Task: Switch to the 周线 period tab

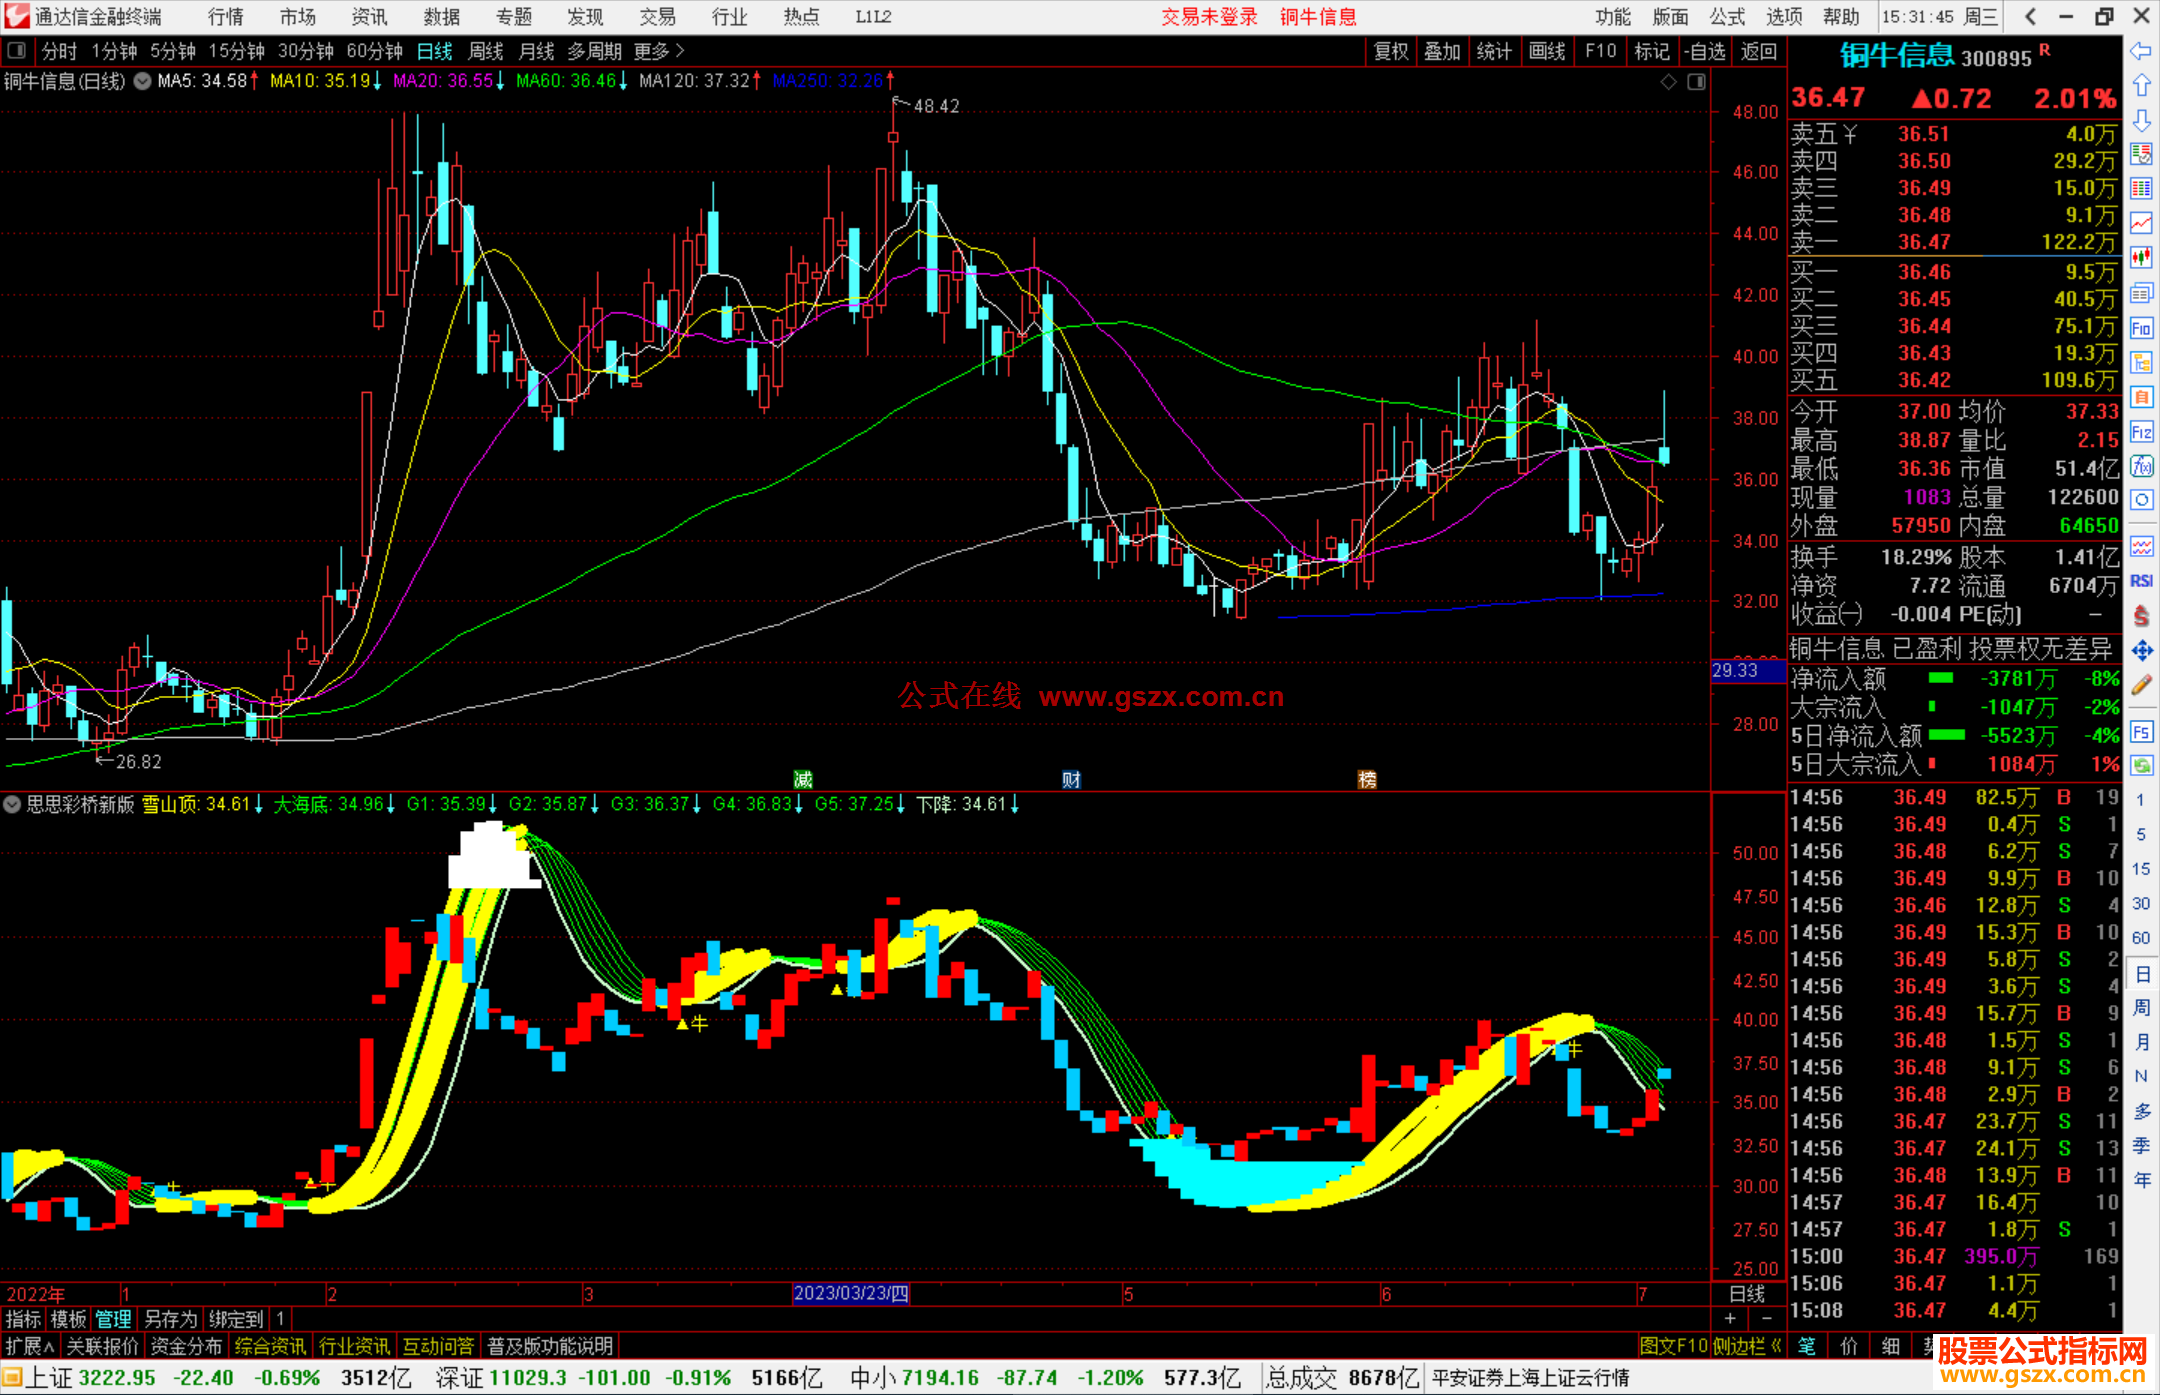Action: pos(486,51)
